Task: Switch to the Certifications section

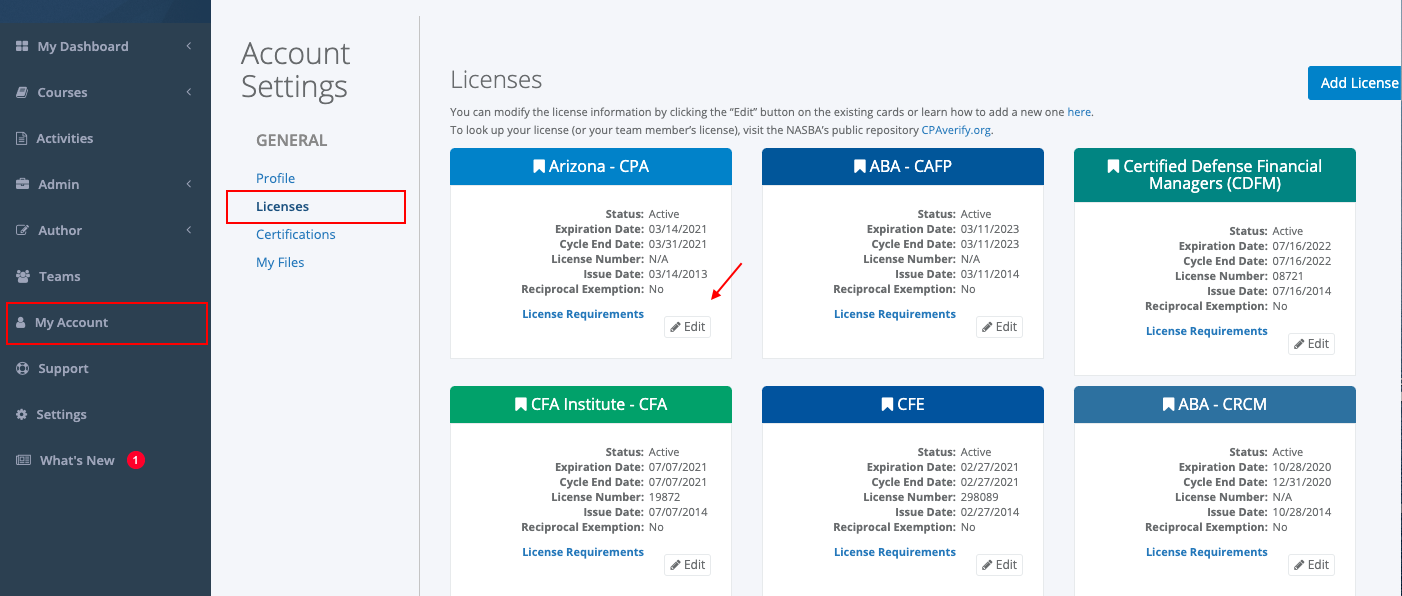Action: point(296,234)
